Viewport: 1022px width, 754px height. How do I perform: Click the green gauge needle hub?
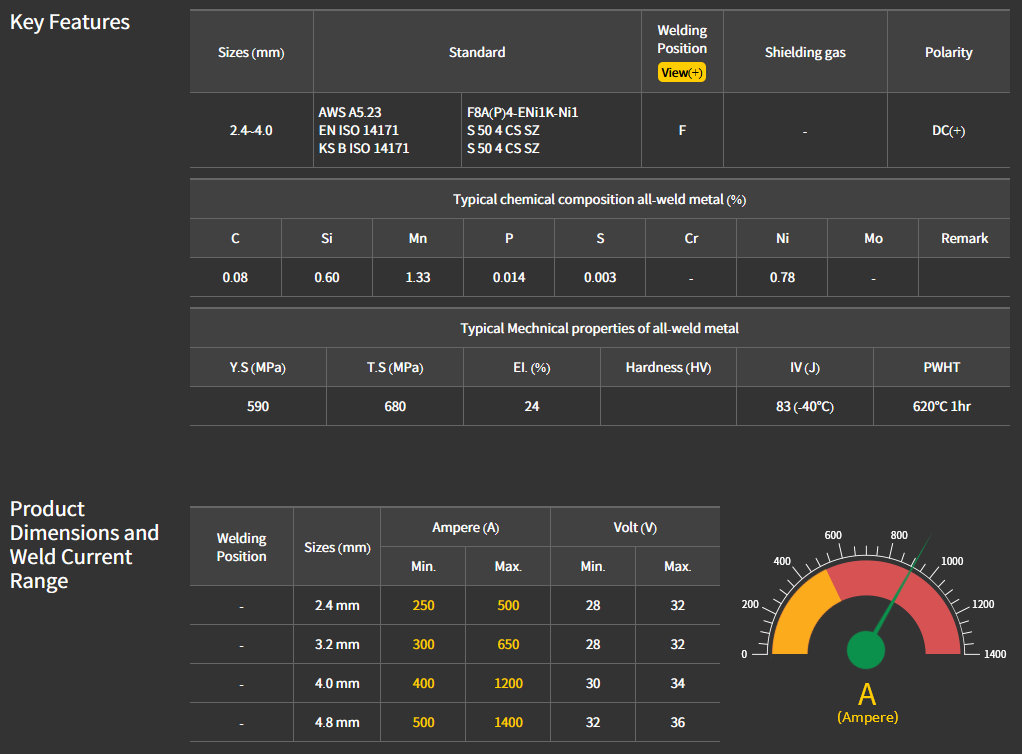click(x=866, y=649)
